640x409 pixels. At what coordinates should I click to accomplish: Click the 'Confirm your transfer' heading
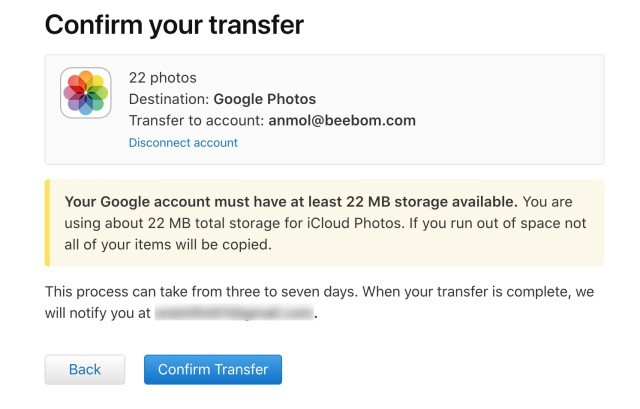pyautogui.click(x=174, y=24)
